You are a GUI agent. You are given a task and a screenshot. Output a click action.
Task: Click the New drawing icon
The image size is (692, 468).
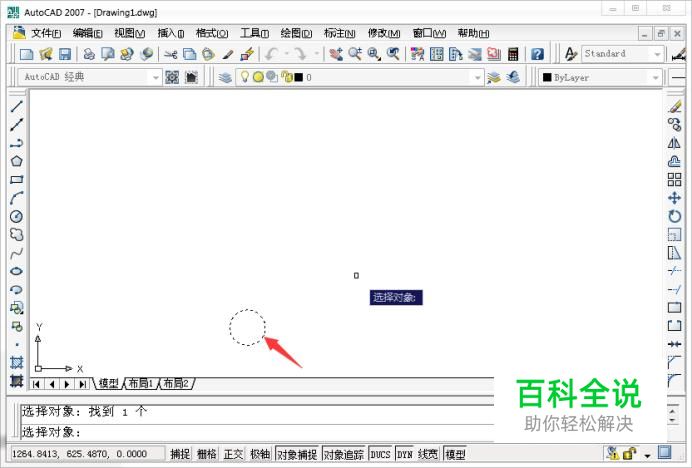[x=27, y=54]
